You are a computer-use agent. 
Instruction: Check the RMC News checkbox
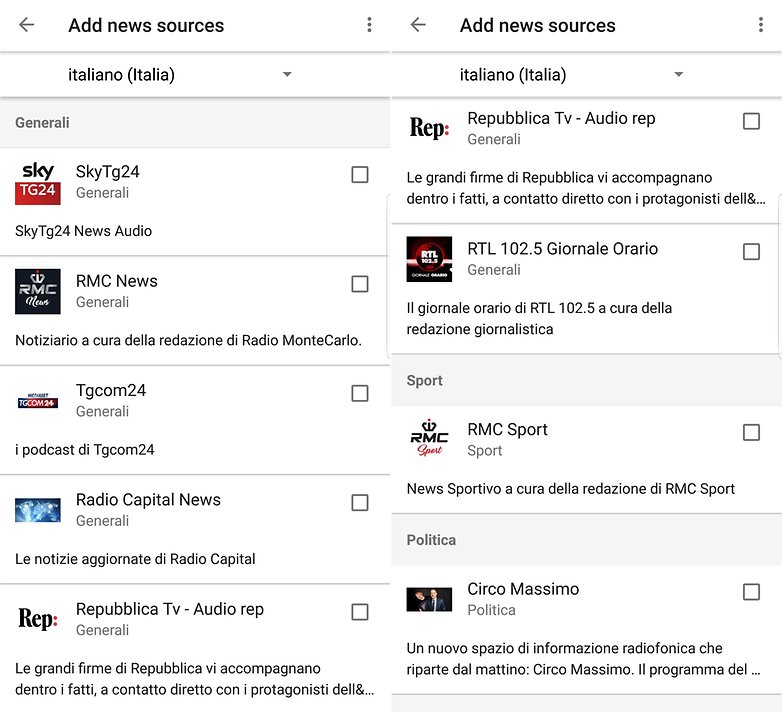coord(360,284)
